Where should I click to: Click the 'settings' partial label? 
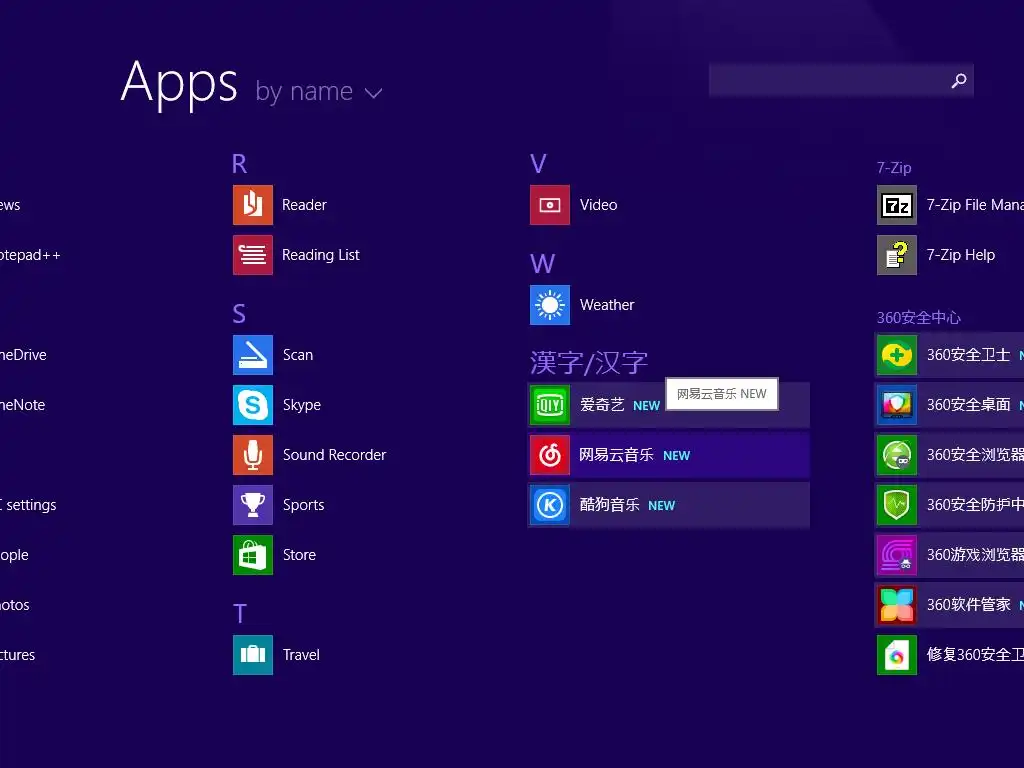click(31, 505)
